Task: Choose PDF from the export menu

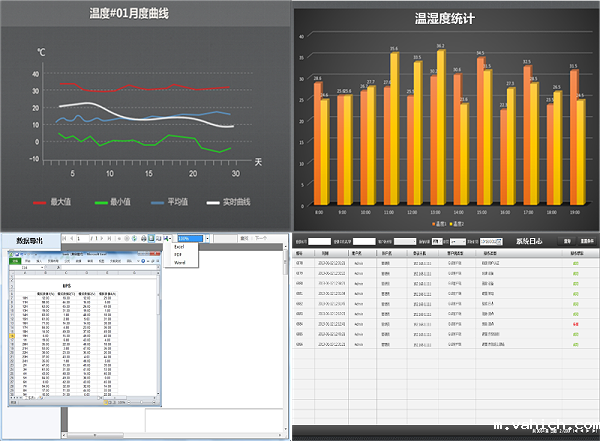Action: point(179,254)
